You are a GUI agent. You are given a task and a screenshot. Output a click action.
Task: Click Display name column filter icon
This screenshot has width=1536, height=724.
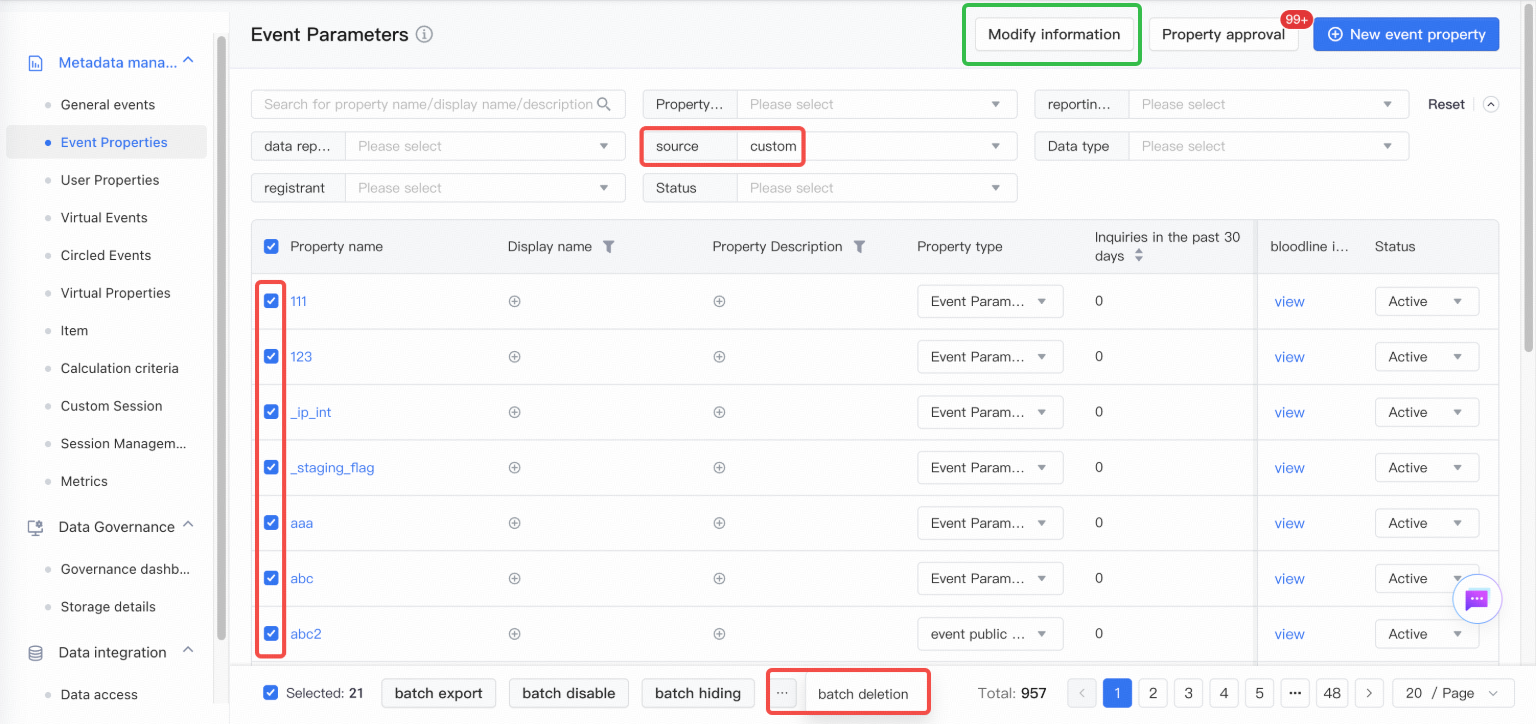point(608,247)
